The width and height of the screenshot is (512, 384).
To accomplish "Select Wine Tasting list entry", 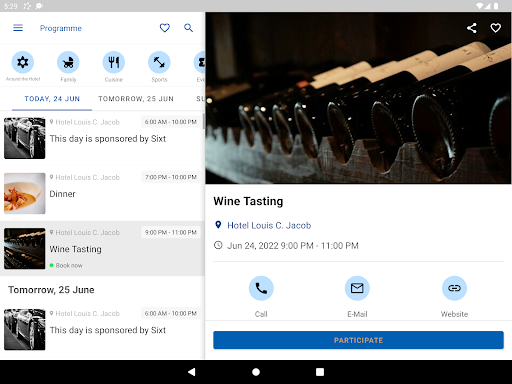I will pos(102,248).
